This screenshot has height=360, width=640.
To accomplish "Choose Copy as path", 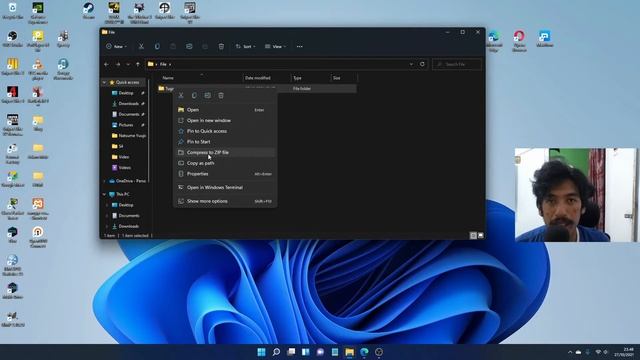I will point(225,163).
